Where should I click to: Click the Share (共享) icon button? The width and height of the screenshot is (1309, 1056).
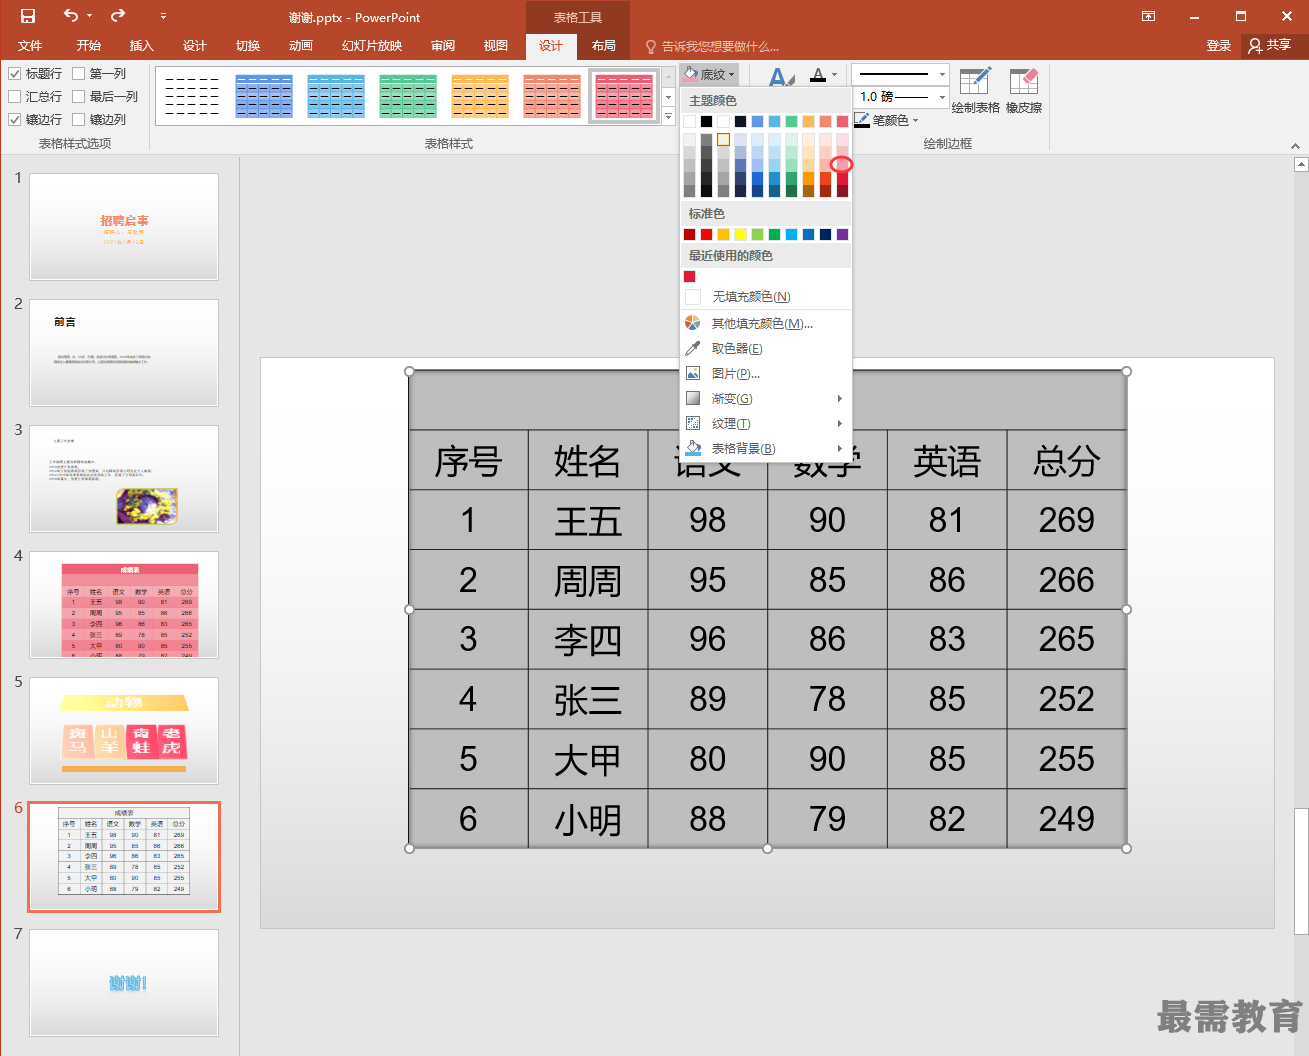coord(1271,45)
